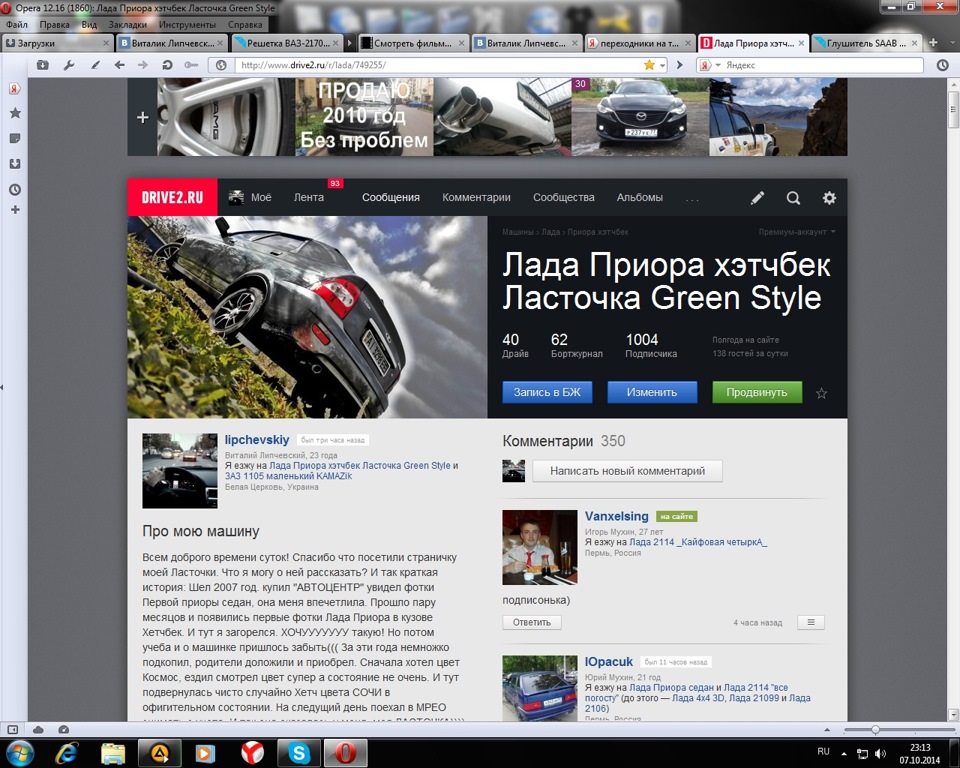Click the plus icon on the promo photo strip

click(143, 117)
